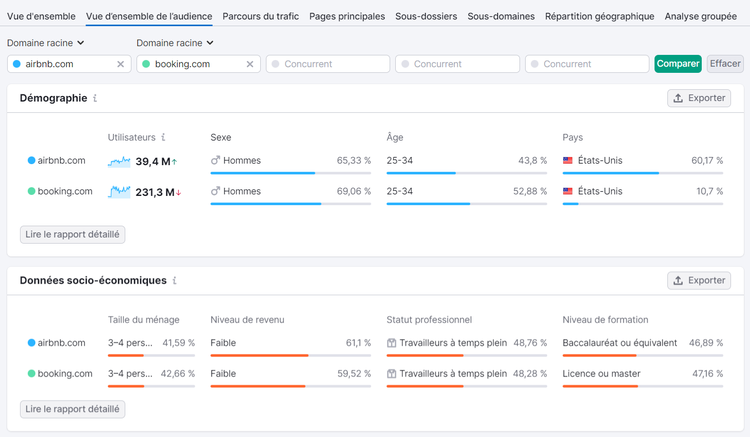
Task: Click the booking.com users sparkline chart
Action: [x=119, y=192]
